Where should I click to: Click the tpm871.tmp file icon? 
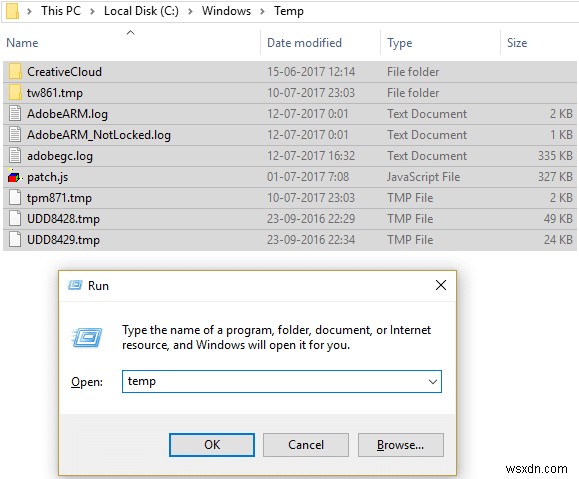(15, 198)
